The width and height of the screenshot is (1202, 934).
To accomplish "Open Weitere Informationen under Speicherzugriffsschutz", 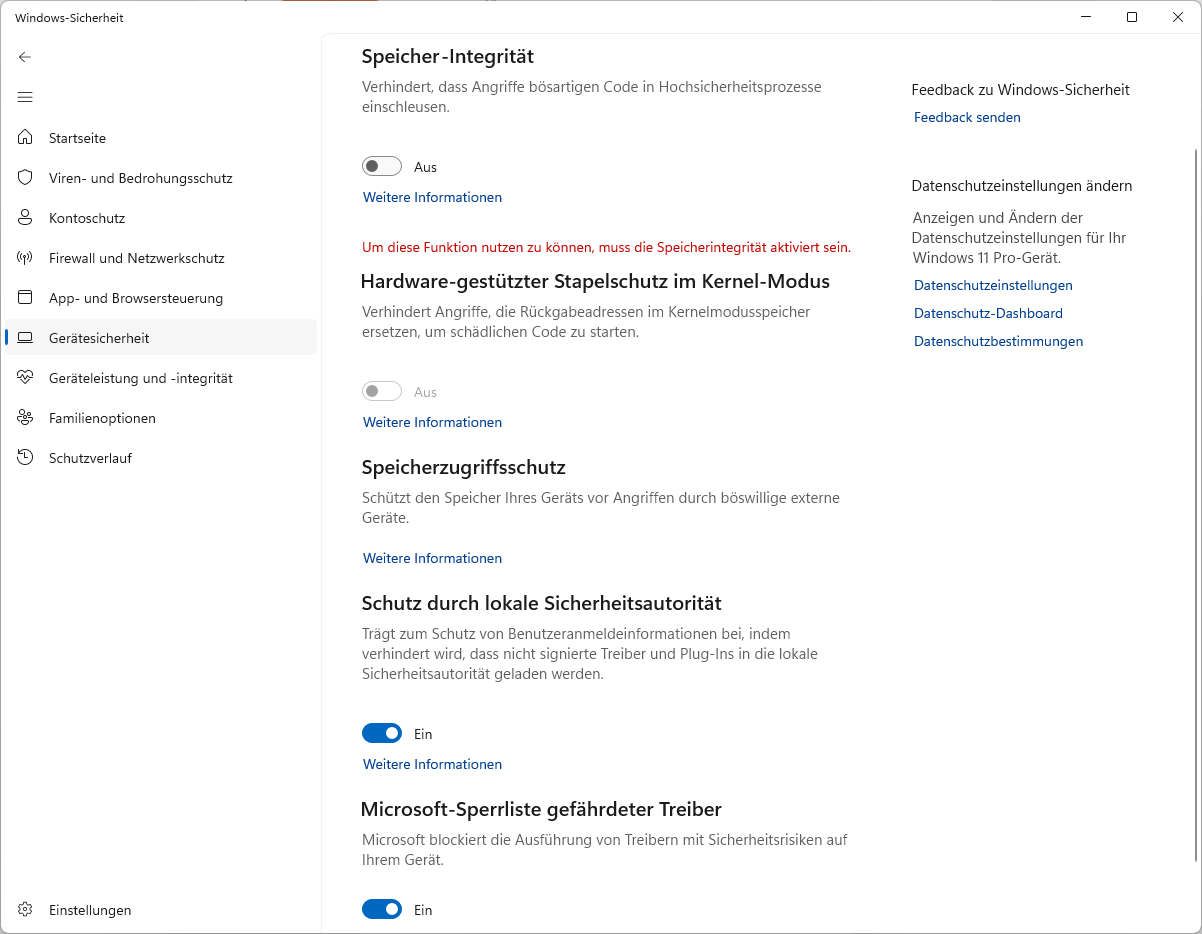I will coord(432,558).
